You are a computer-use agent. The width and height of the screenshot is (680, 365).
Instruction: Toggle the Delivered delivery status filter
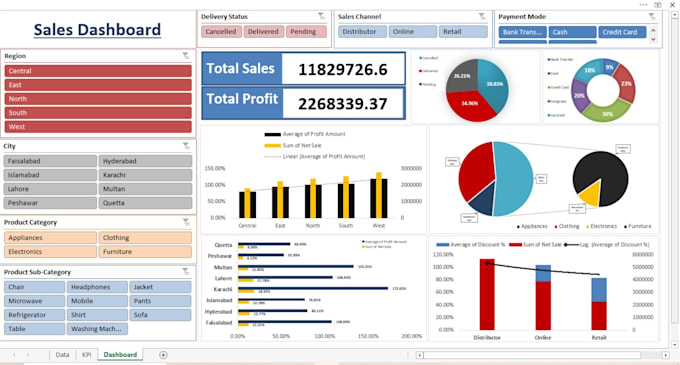[x=264, y=32]
